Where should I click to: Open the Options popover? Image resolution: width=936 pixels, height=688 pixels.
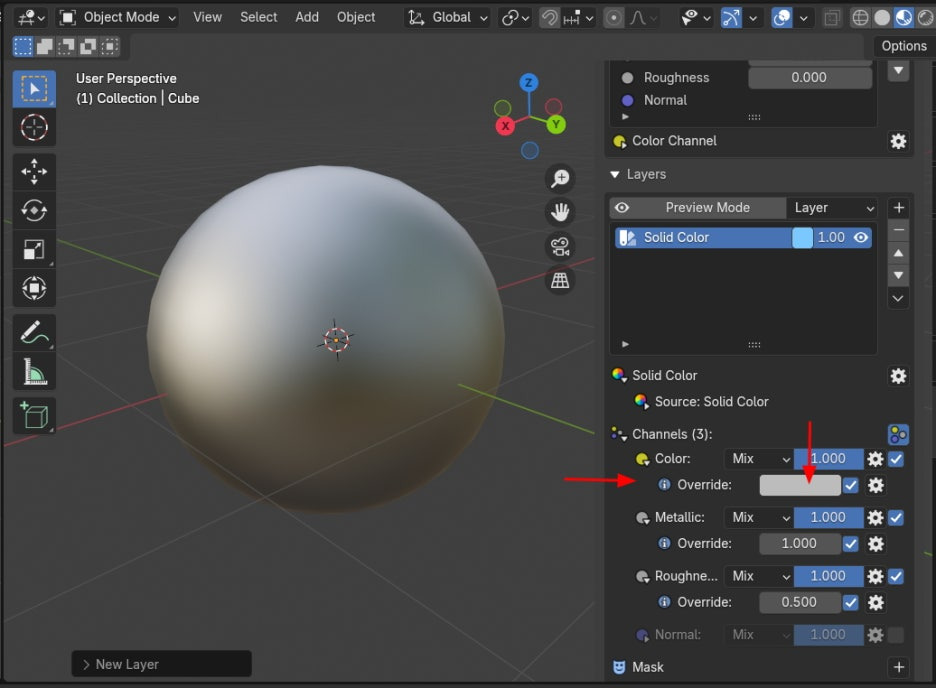point(904,46)
